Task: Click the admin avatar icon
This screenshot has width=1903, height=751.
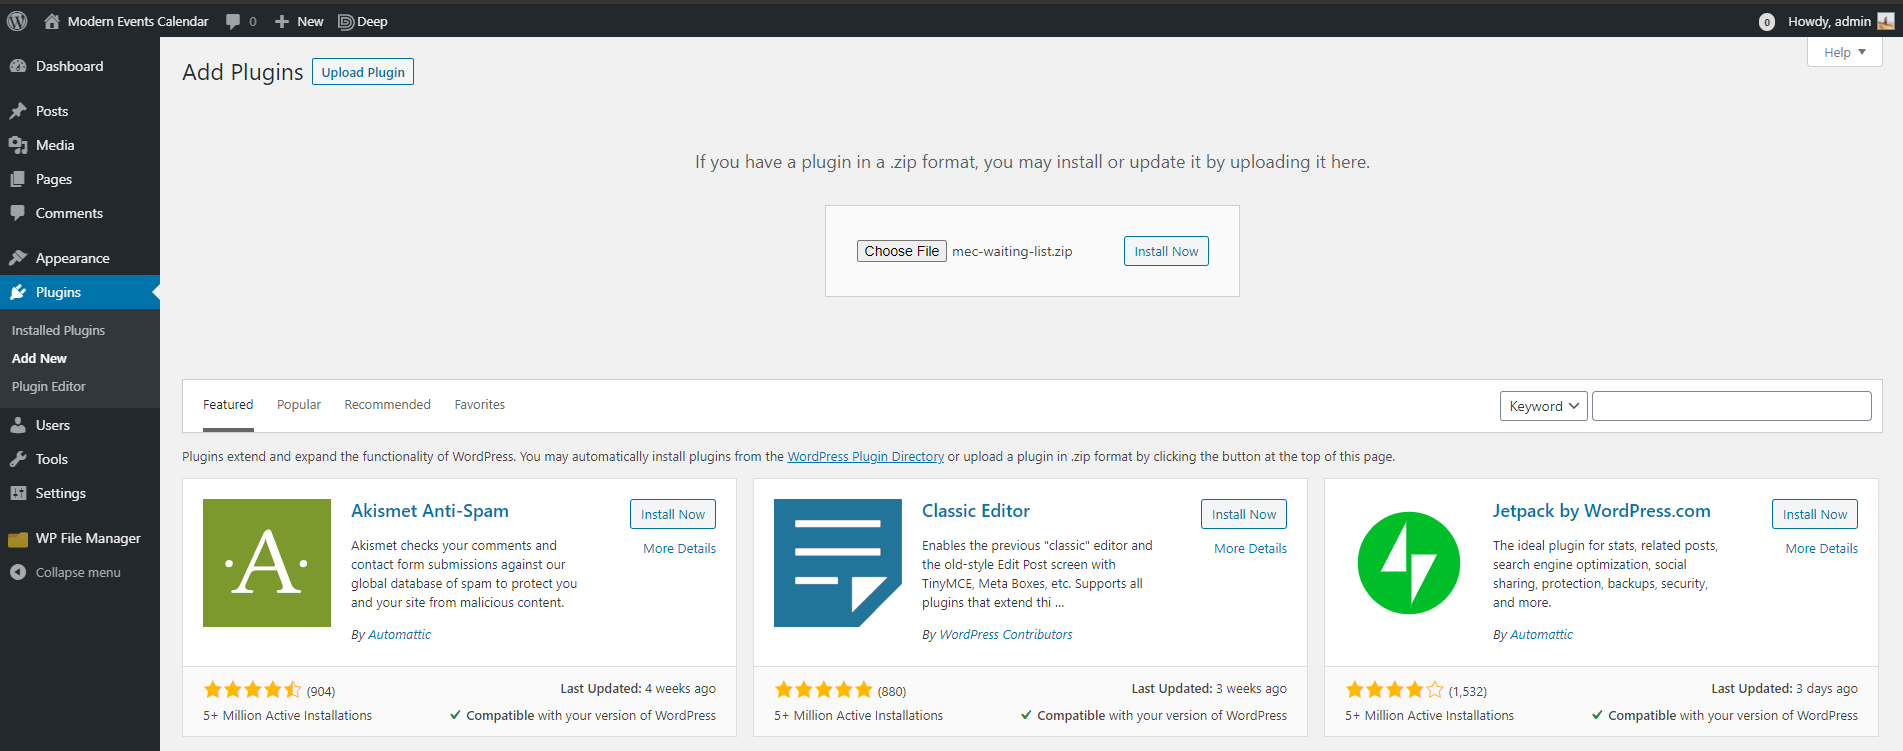Action: tap(1886, 21)
